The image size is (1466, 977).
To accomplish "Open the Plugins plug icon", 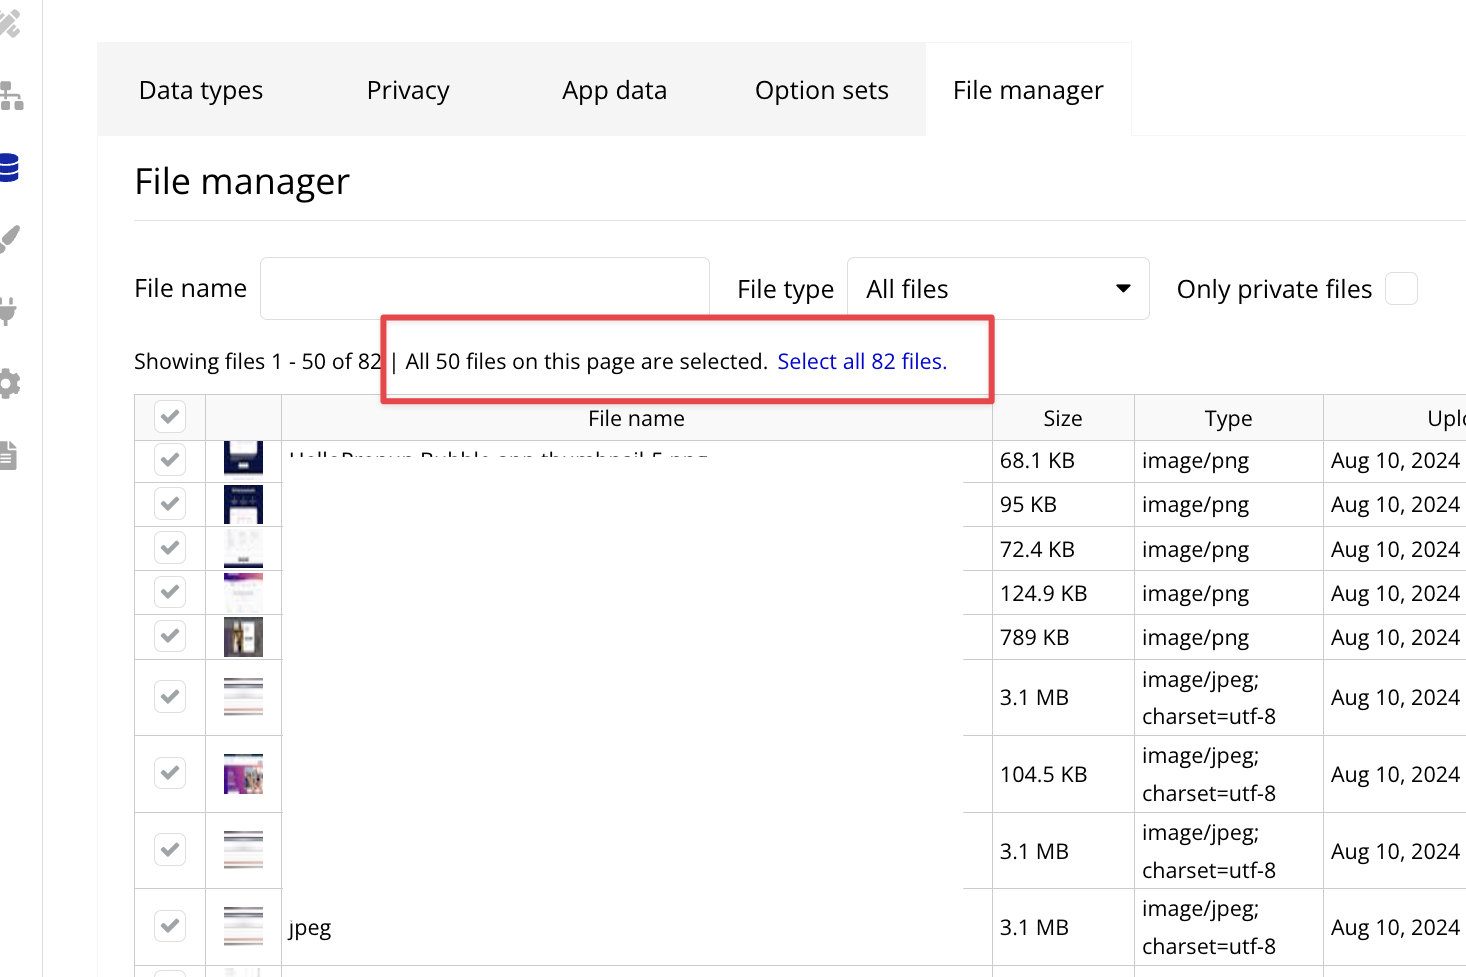I will [10, 311].
